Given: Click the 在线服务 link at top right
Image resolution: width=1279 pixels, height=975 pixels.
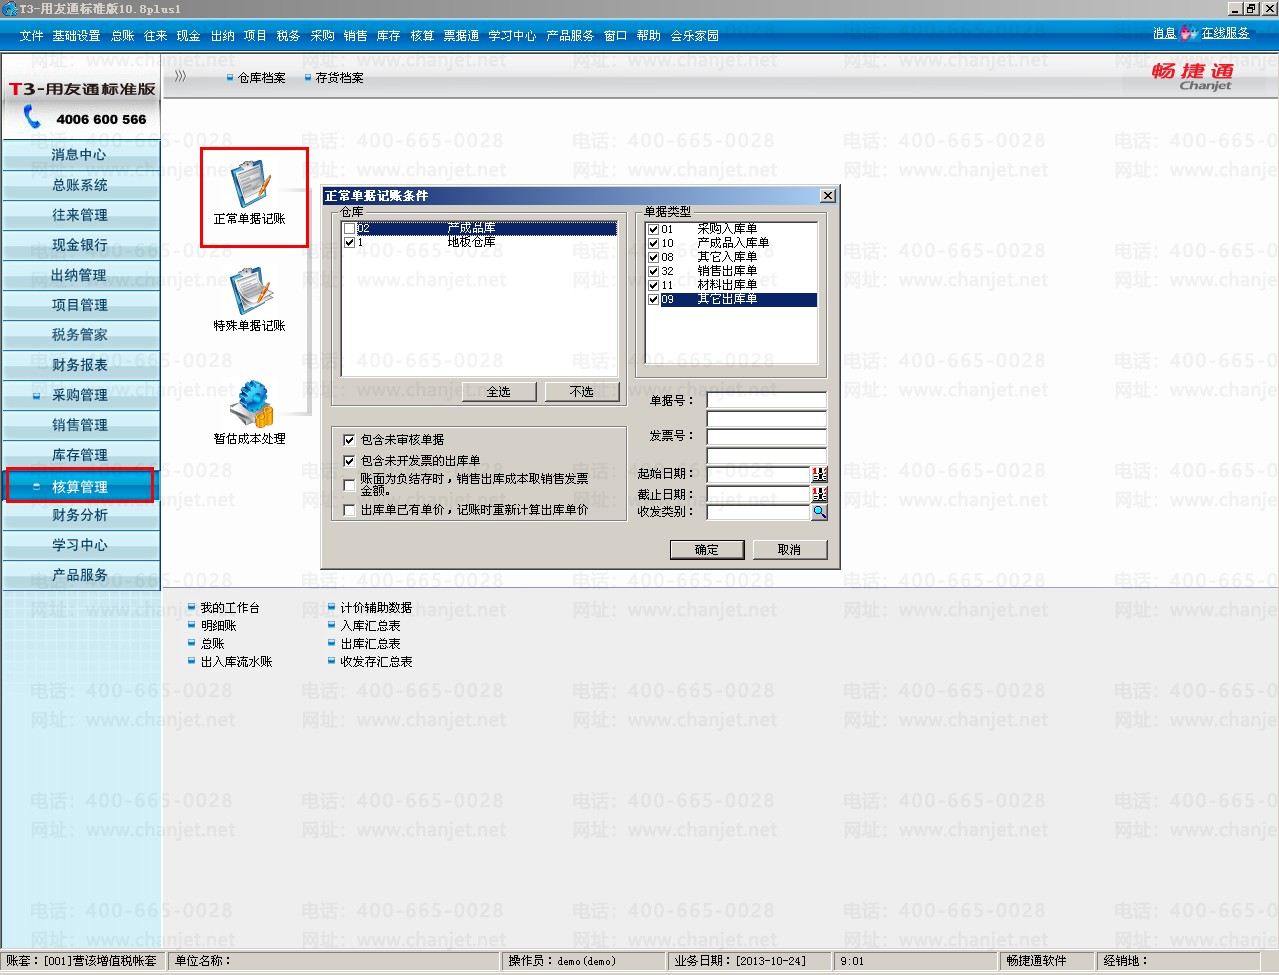Looking at the screenshot, I should click(x=1225, y=33).
